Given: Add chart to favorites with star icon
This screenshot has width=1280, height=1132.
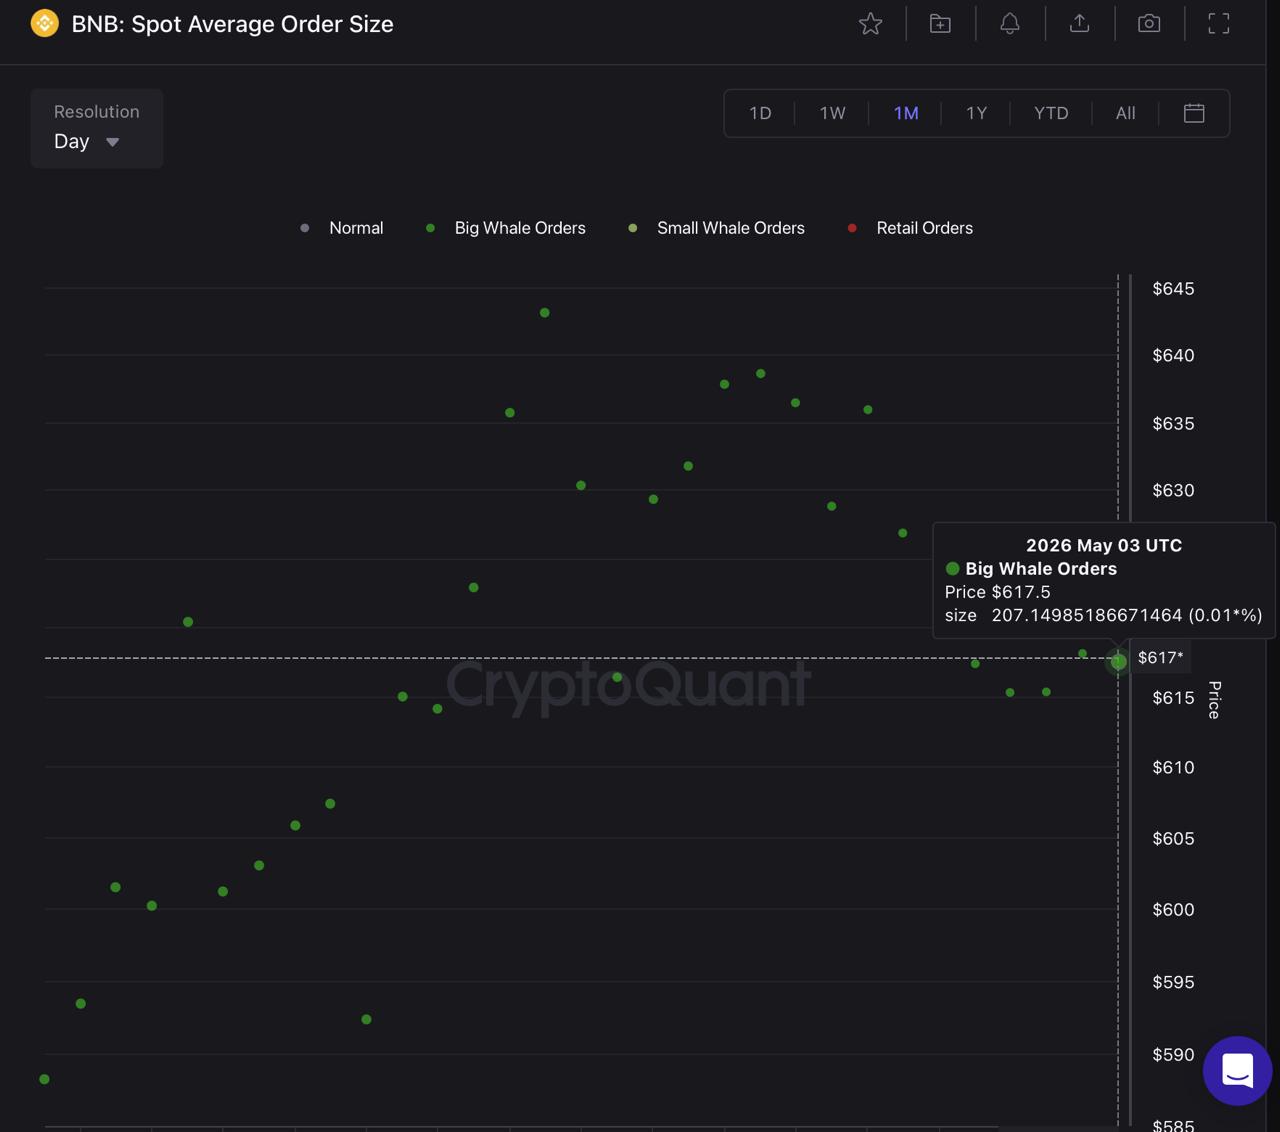Looking at the screenshot, I should 870,23.
